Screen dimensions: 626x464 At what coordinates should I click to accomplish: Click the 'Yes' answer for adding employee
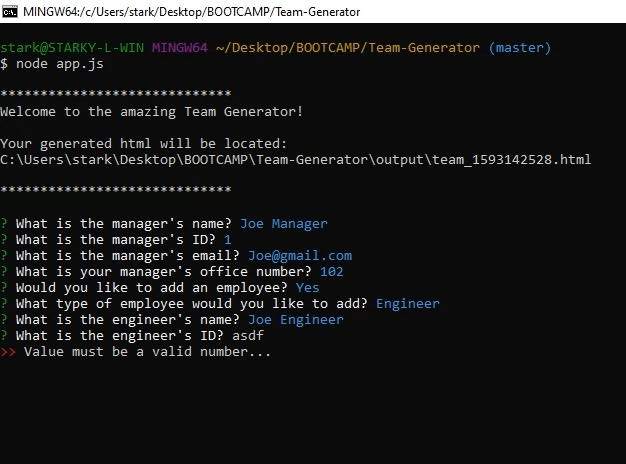pos(308,288)
